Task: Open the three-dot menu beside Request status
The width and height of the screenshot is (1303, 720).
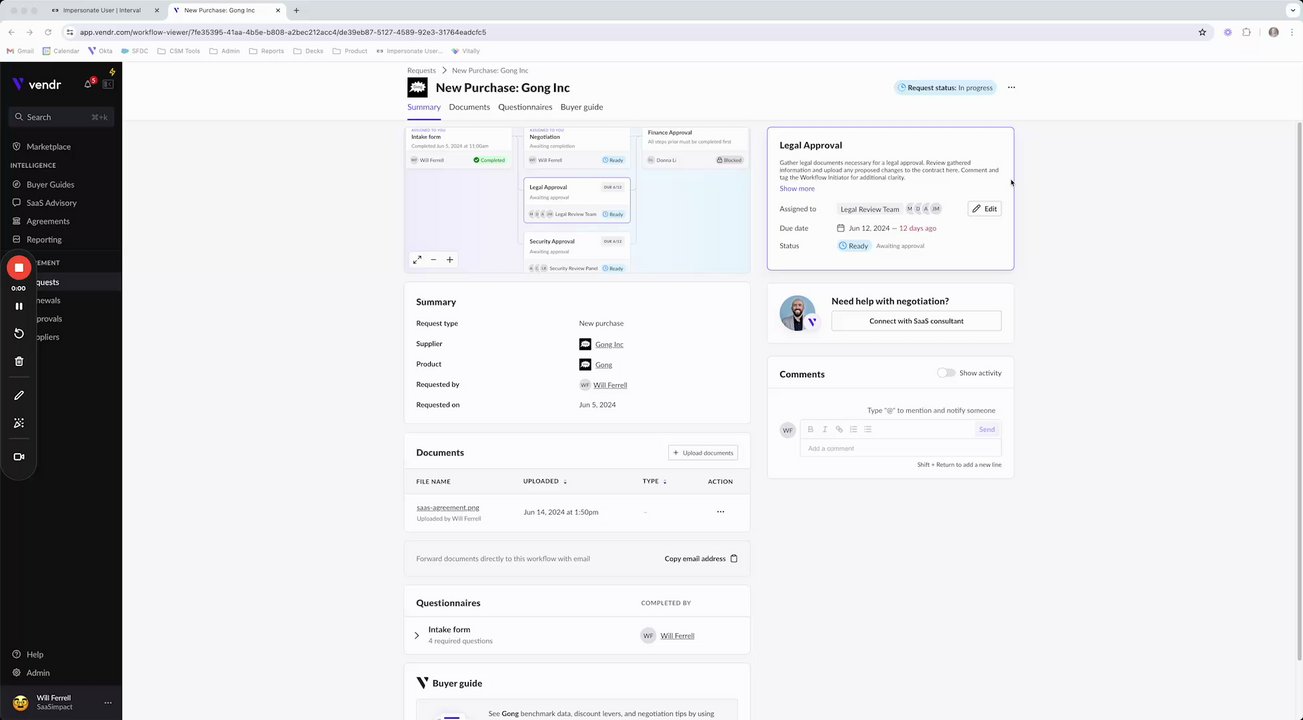Action: (1011, 87)
